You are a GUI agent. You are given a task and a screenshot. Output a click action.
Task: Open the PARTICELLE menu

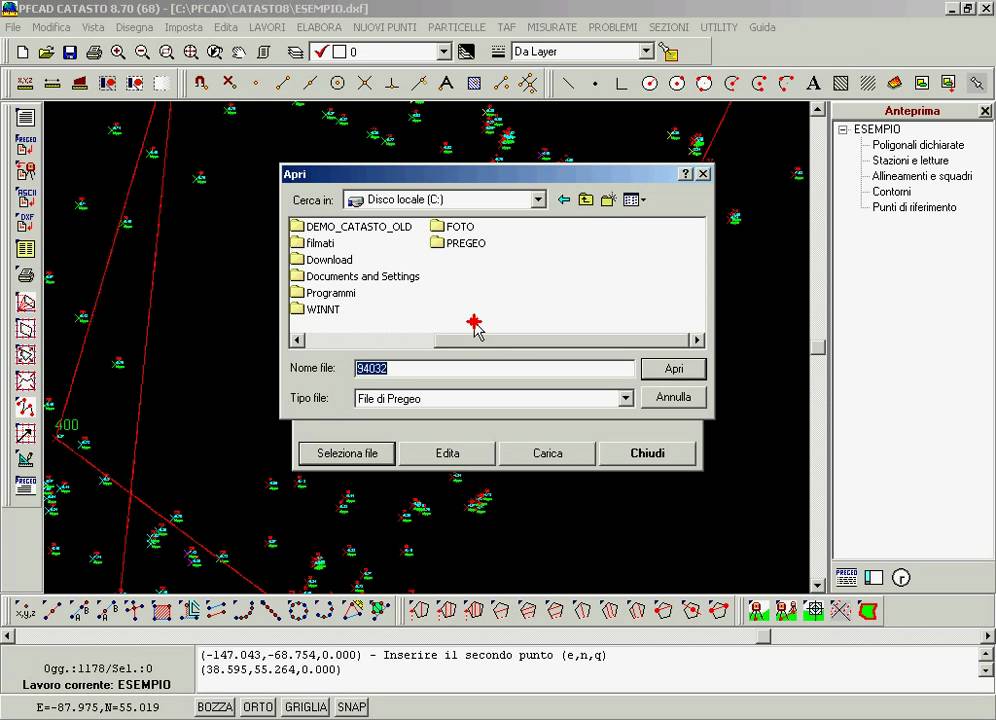457,27
